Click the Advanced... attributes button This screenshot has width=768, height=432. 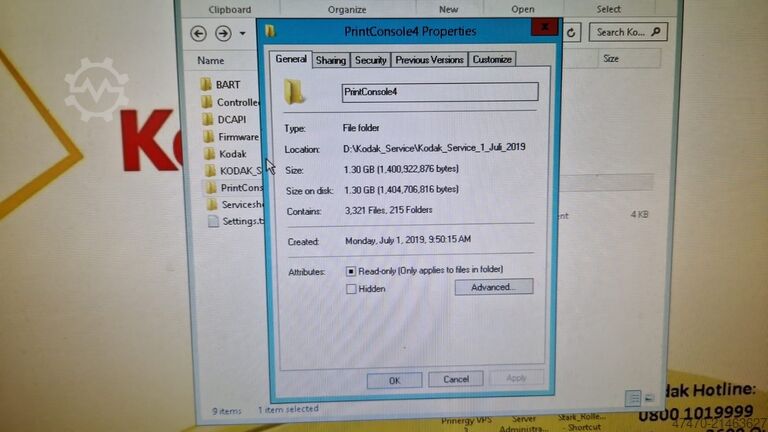pos(494,287)
